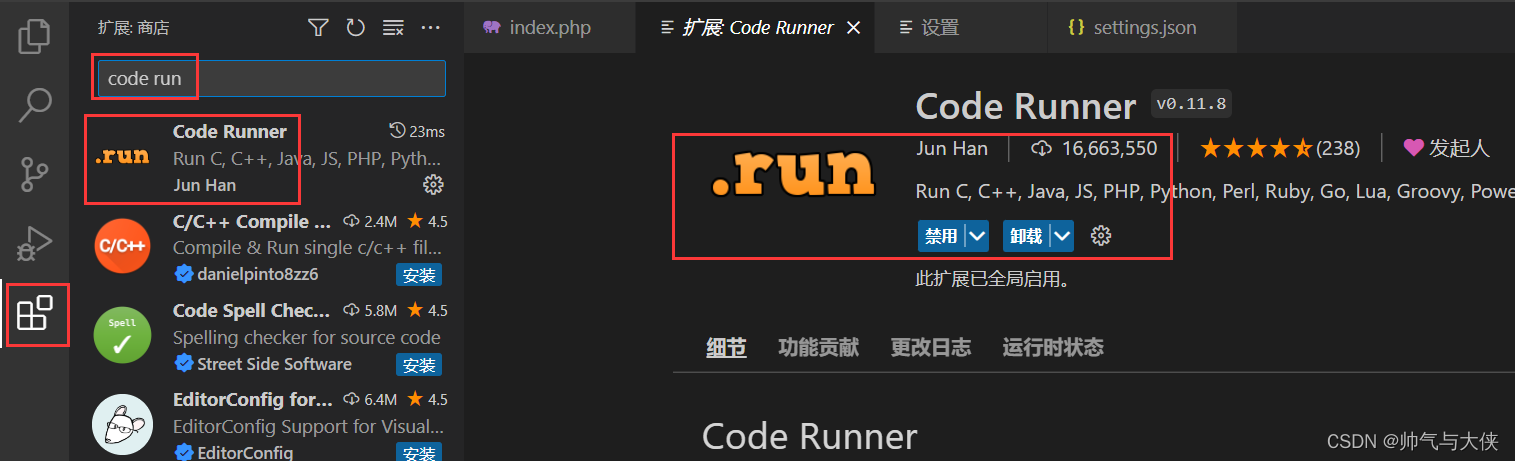The image size is (1515, 461).
Task: Install the EditorConfig extension
Action: [419, 453]
